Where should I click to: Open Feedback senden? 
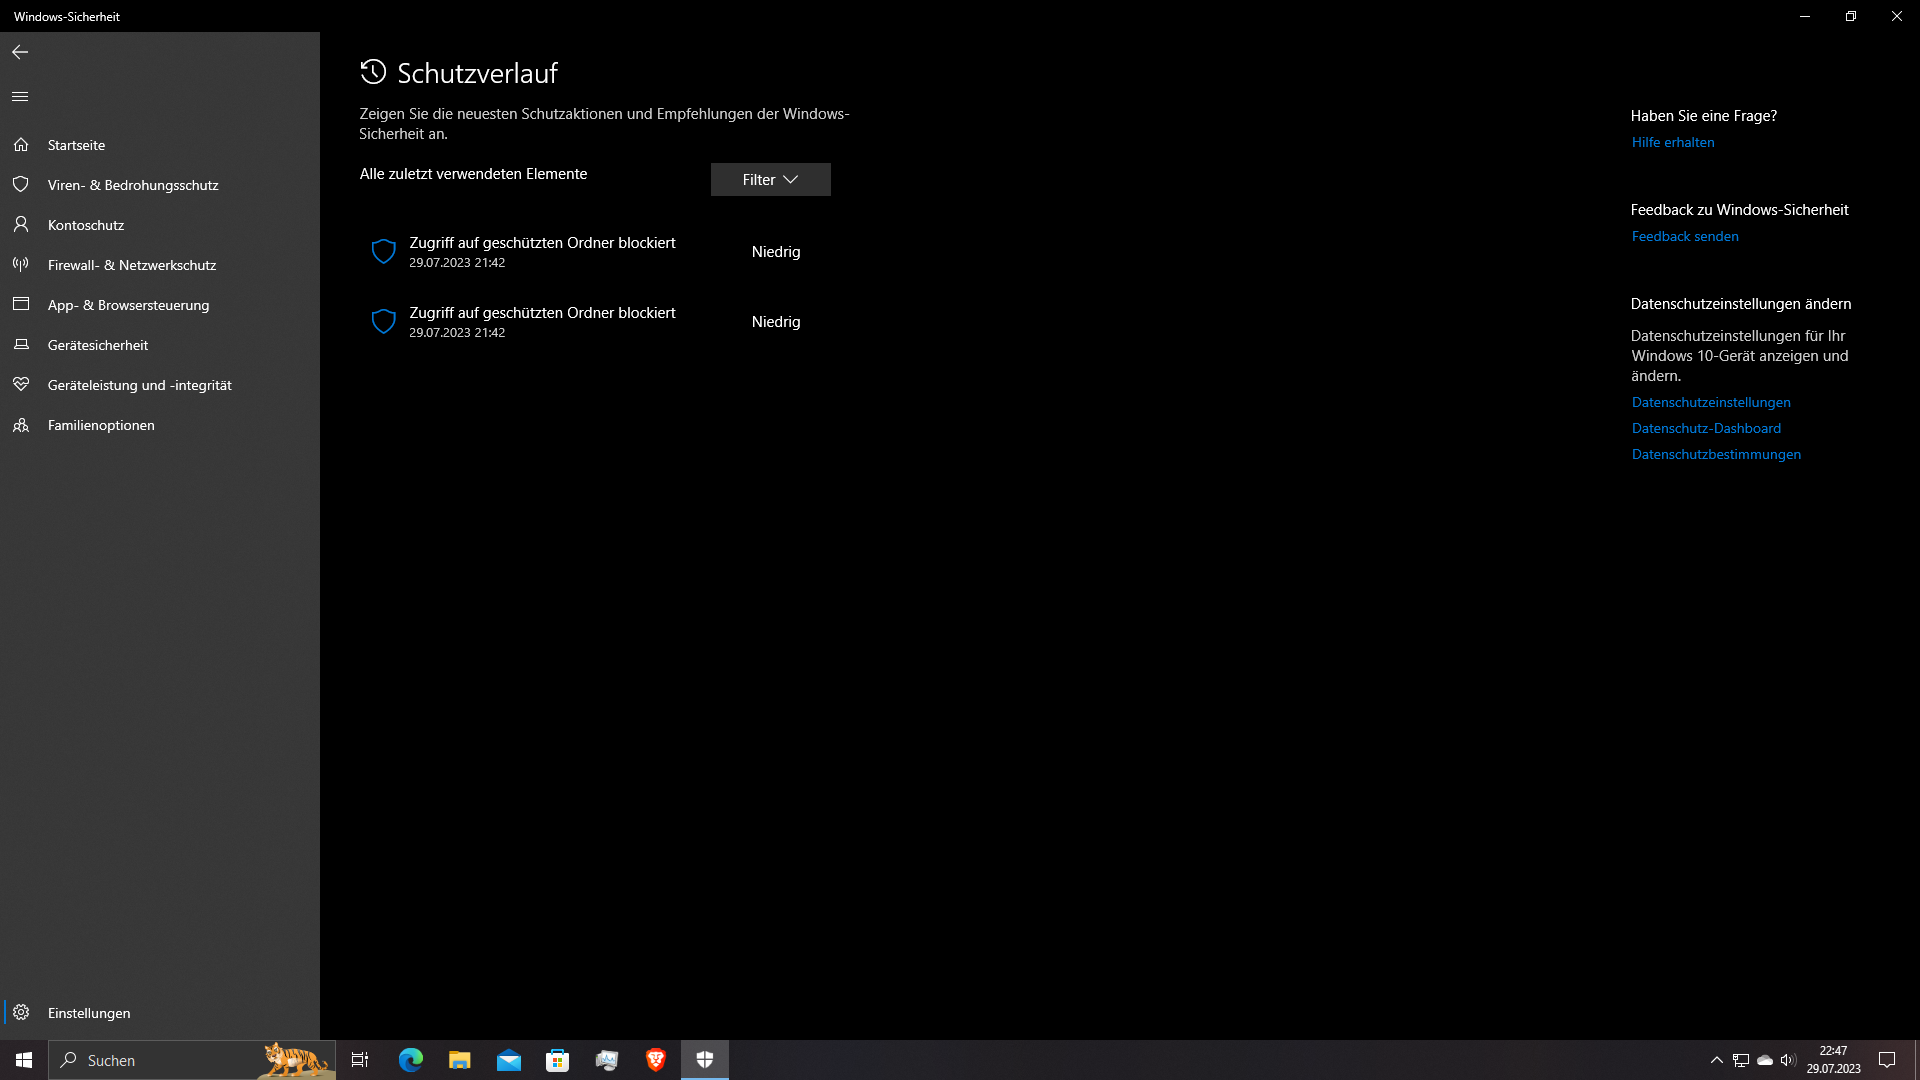[1685, 236]
